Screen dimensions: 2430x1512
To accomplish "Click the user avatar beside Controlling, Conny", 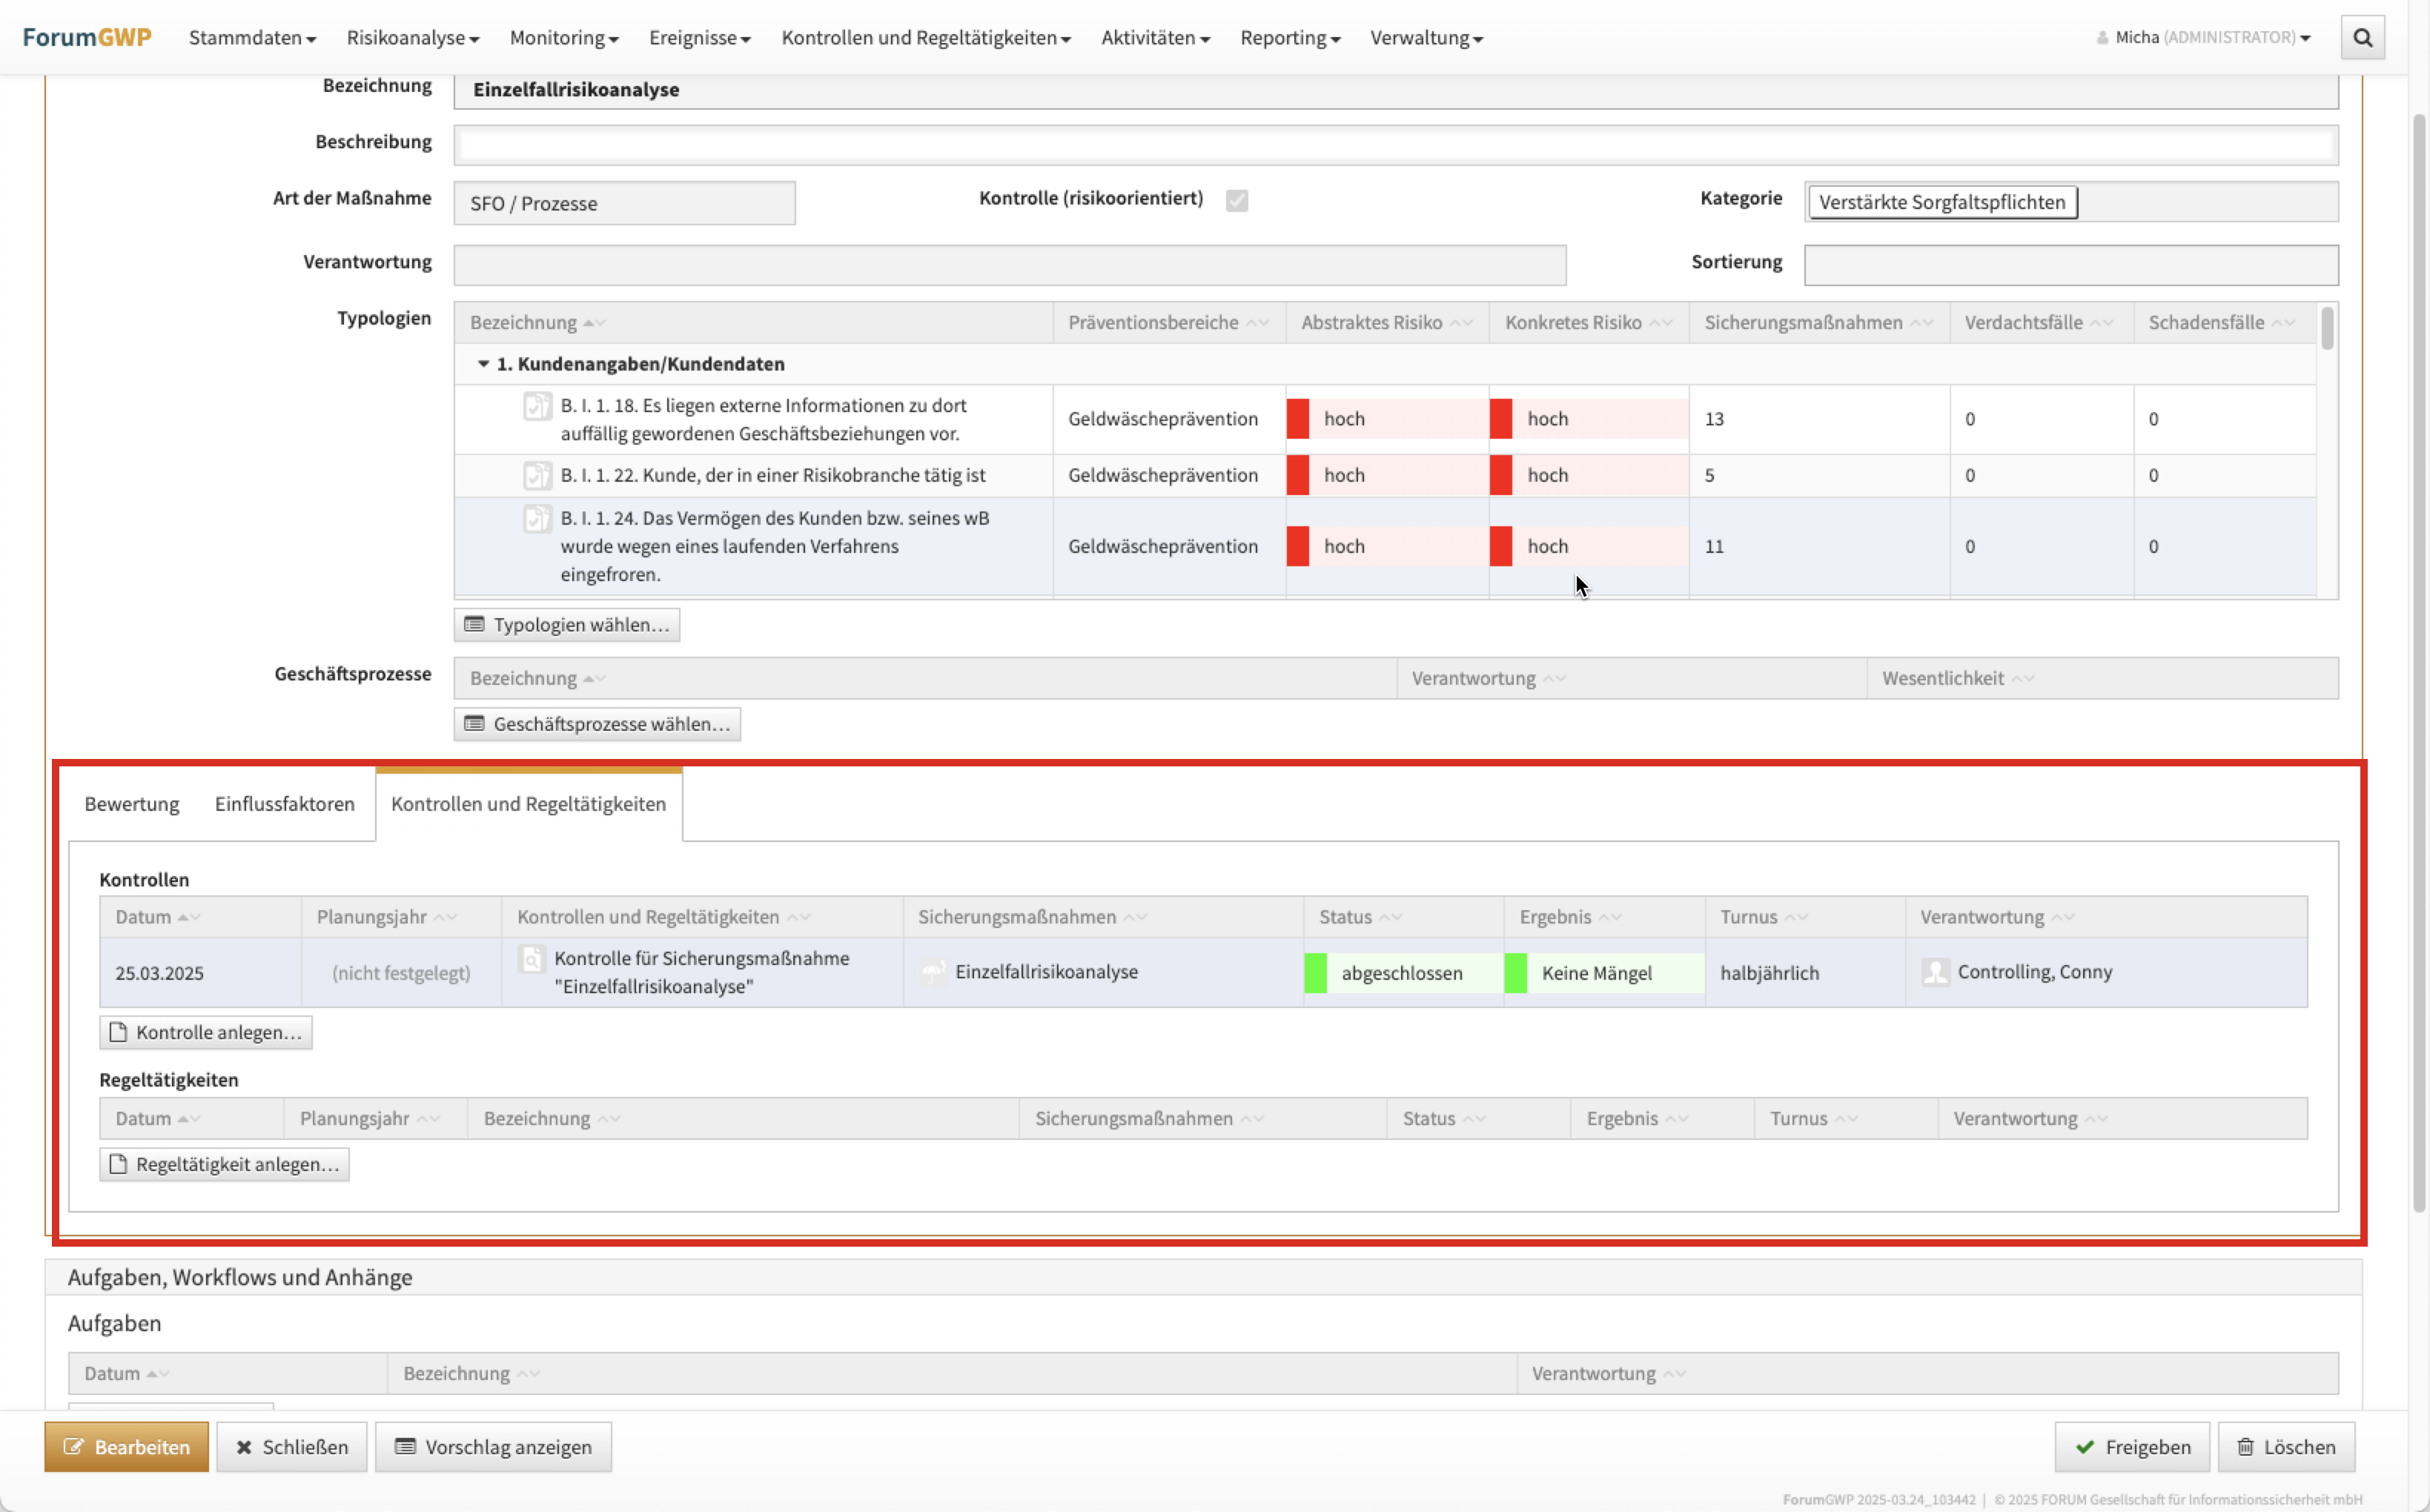I will pyautogui.click(x=1935, y=972).
